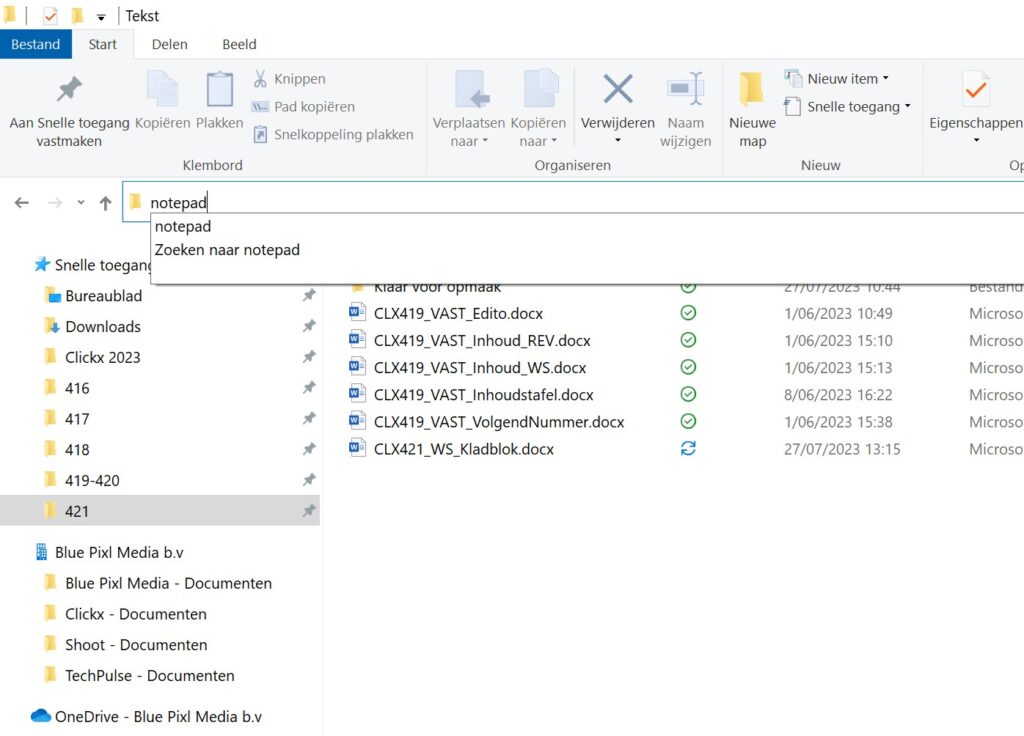Click the Back arrow navigation button
Viewport: 1024px width, 736px height.
22,203
